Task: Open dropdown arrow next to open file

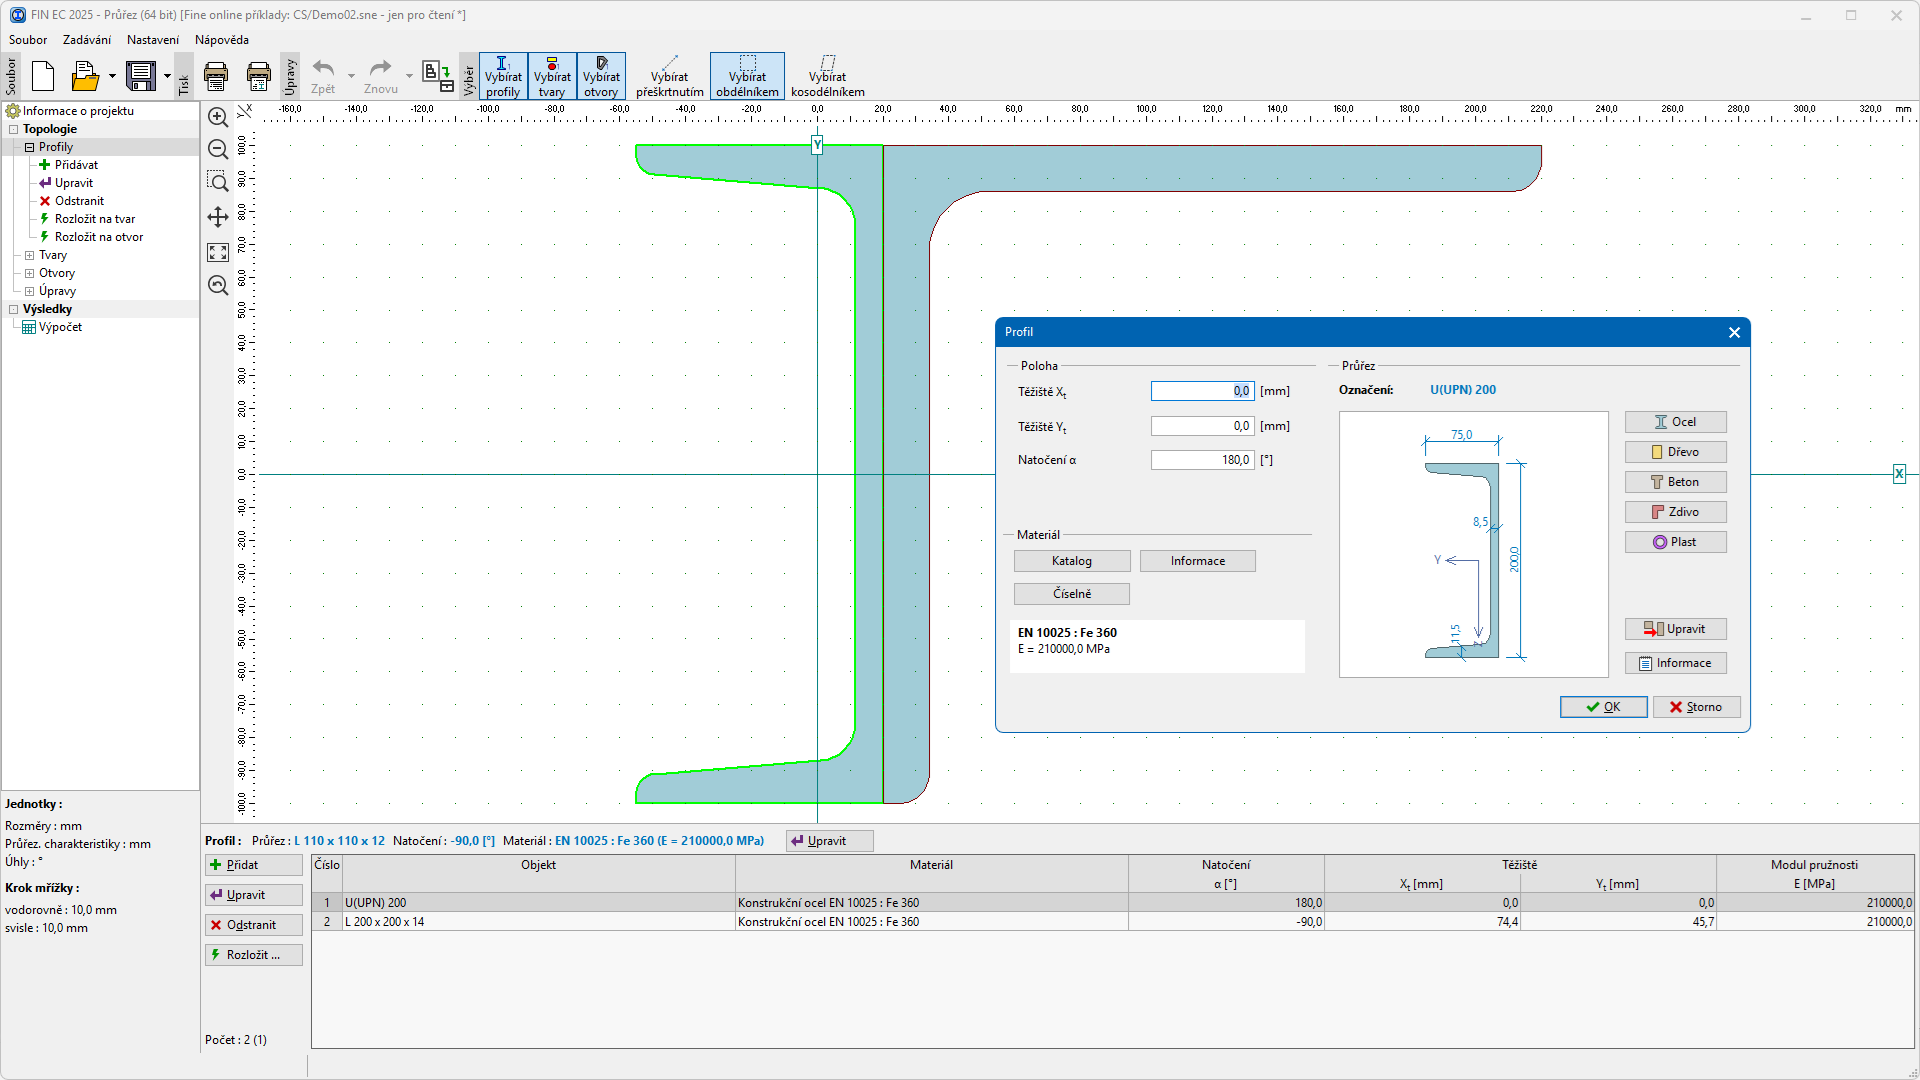Action: point(112,76)
